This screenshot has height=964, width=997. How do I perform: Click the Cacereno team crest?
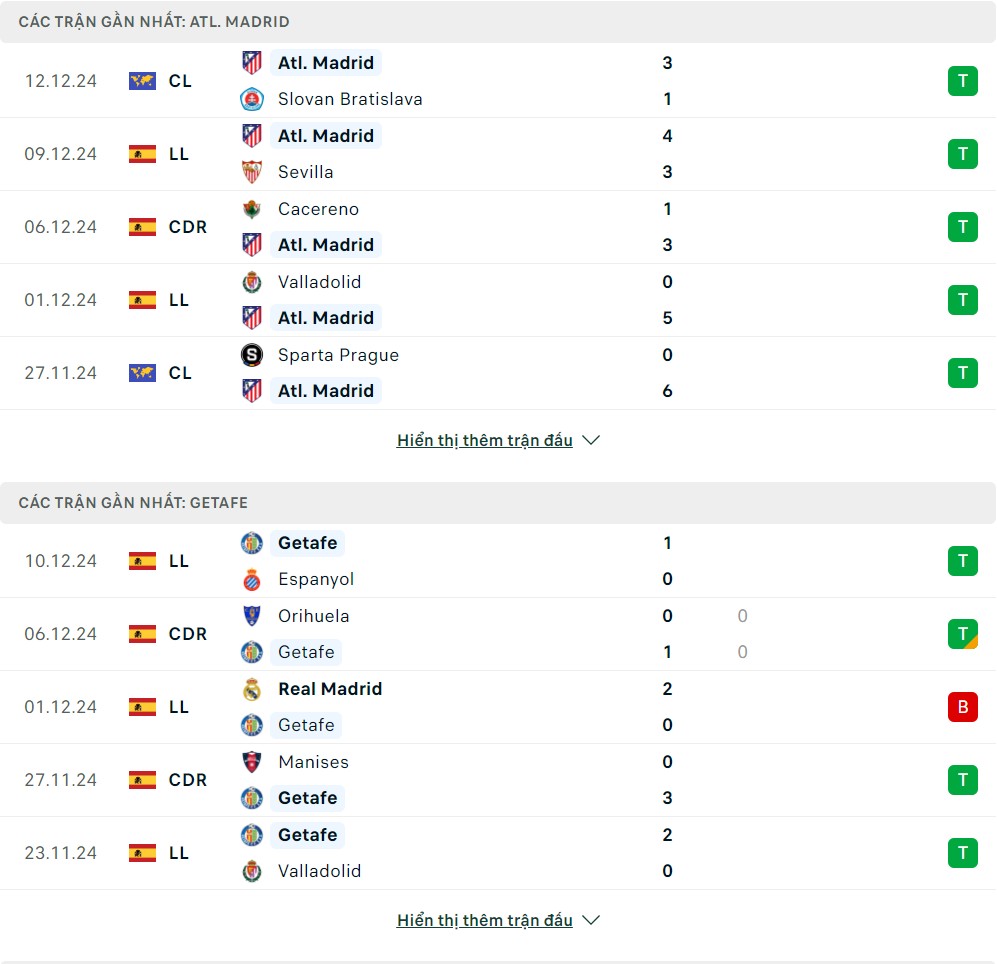tap(252, 209)
